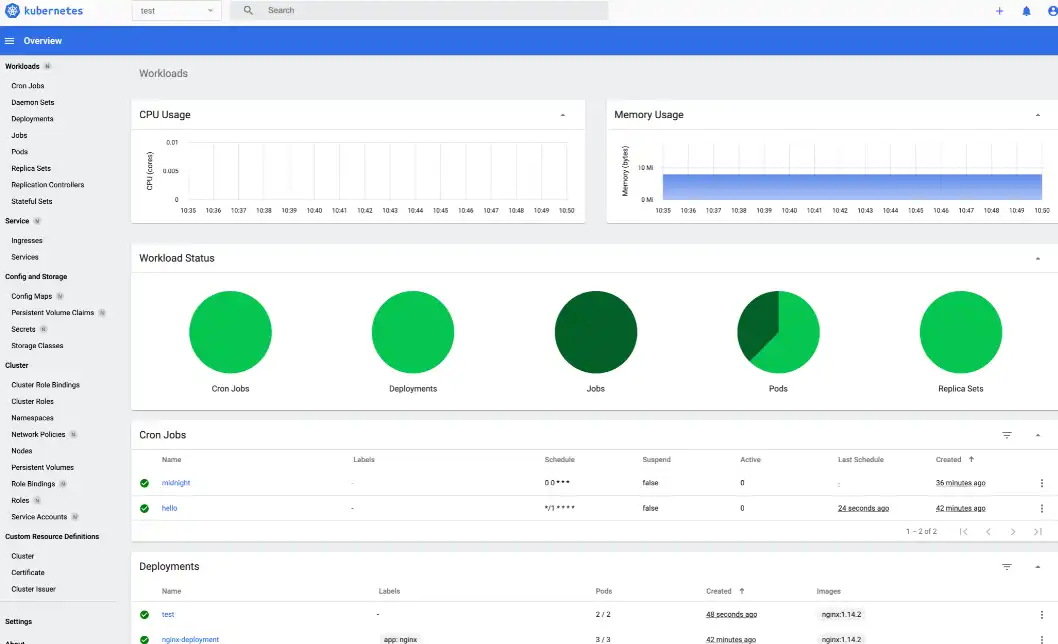Viewport: 1058px width, 644px height.
Task: Open the create resource plus icon
Action: [x=1000, y=11]
